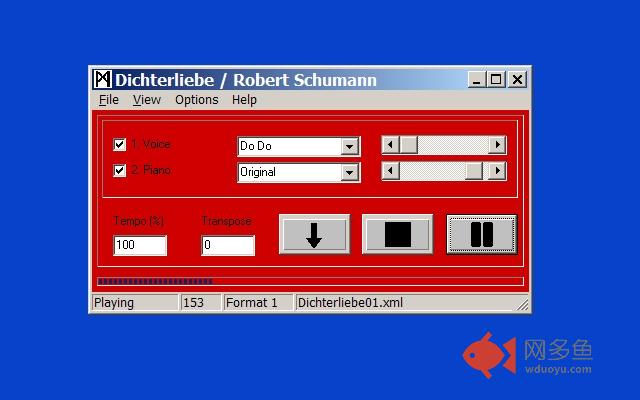Click 'Dichterliebe01.xml' file name in status bar

350,303
